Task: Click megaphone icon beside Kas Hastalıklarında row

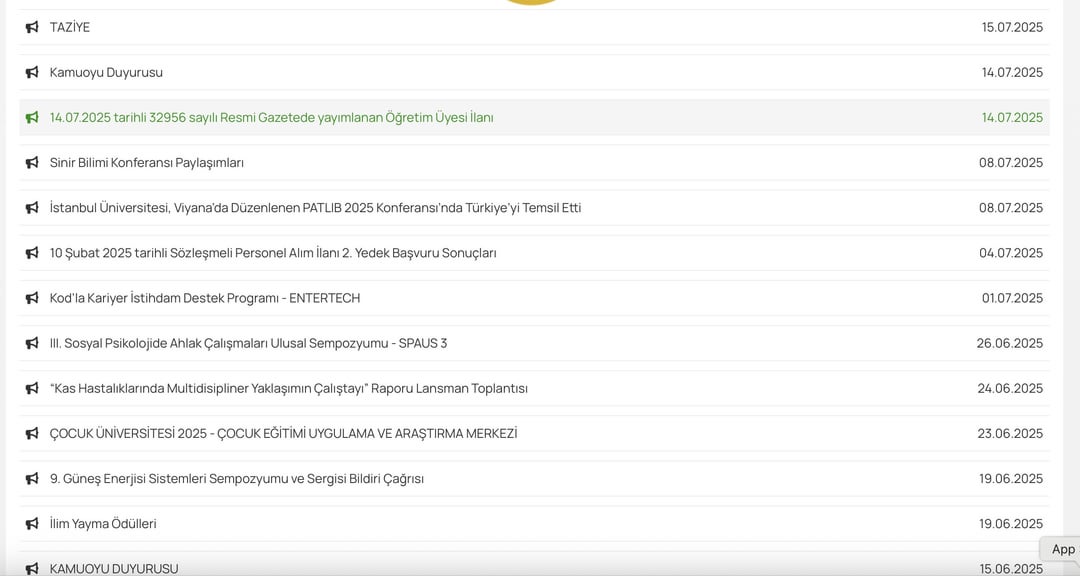Action: (32, 389)
